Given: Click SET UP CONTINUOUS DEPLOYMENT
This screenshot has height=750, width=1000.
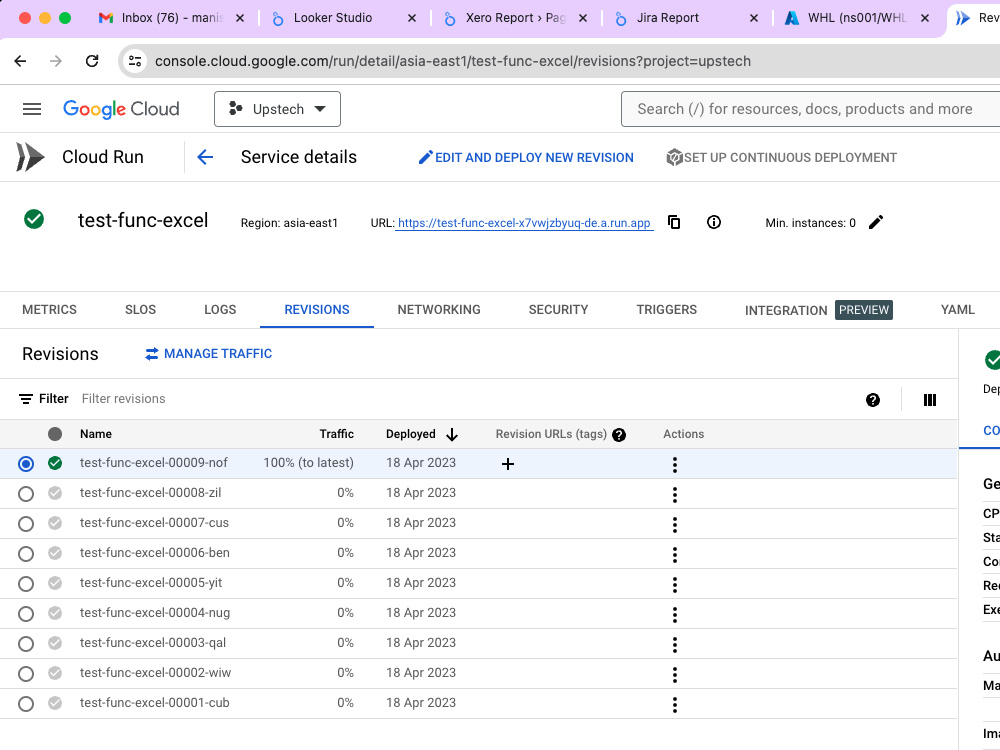Looking at the screenshot, I should click(x=781, y=158).
